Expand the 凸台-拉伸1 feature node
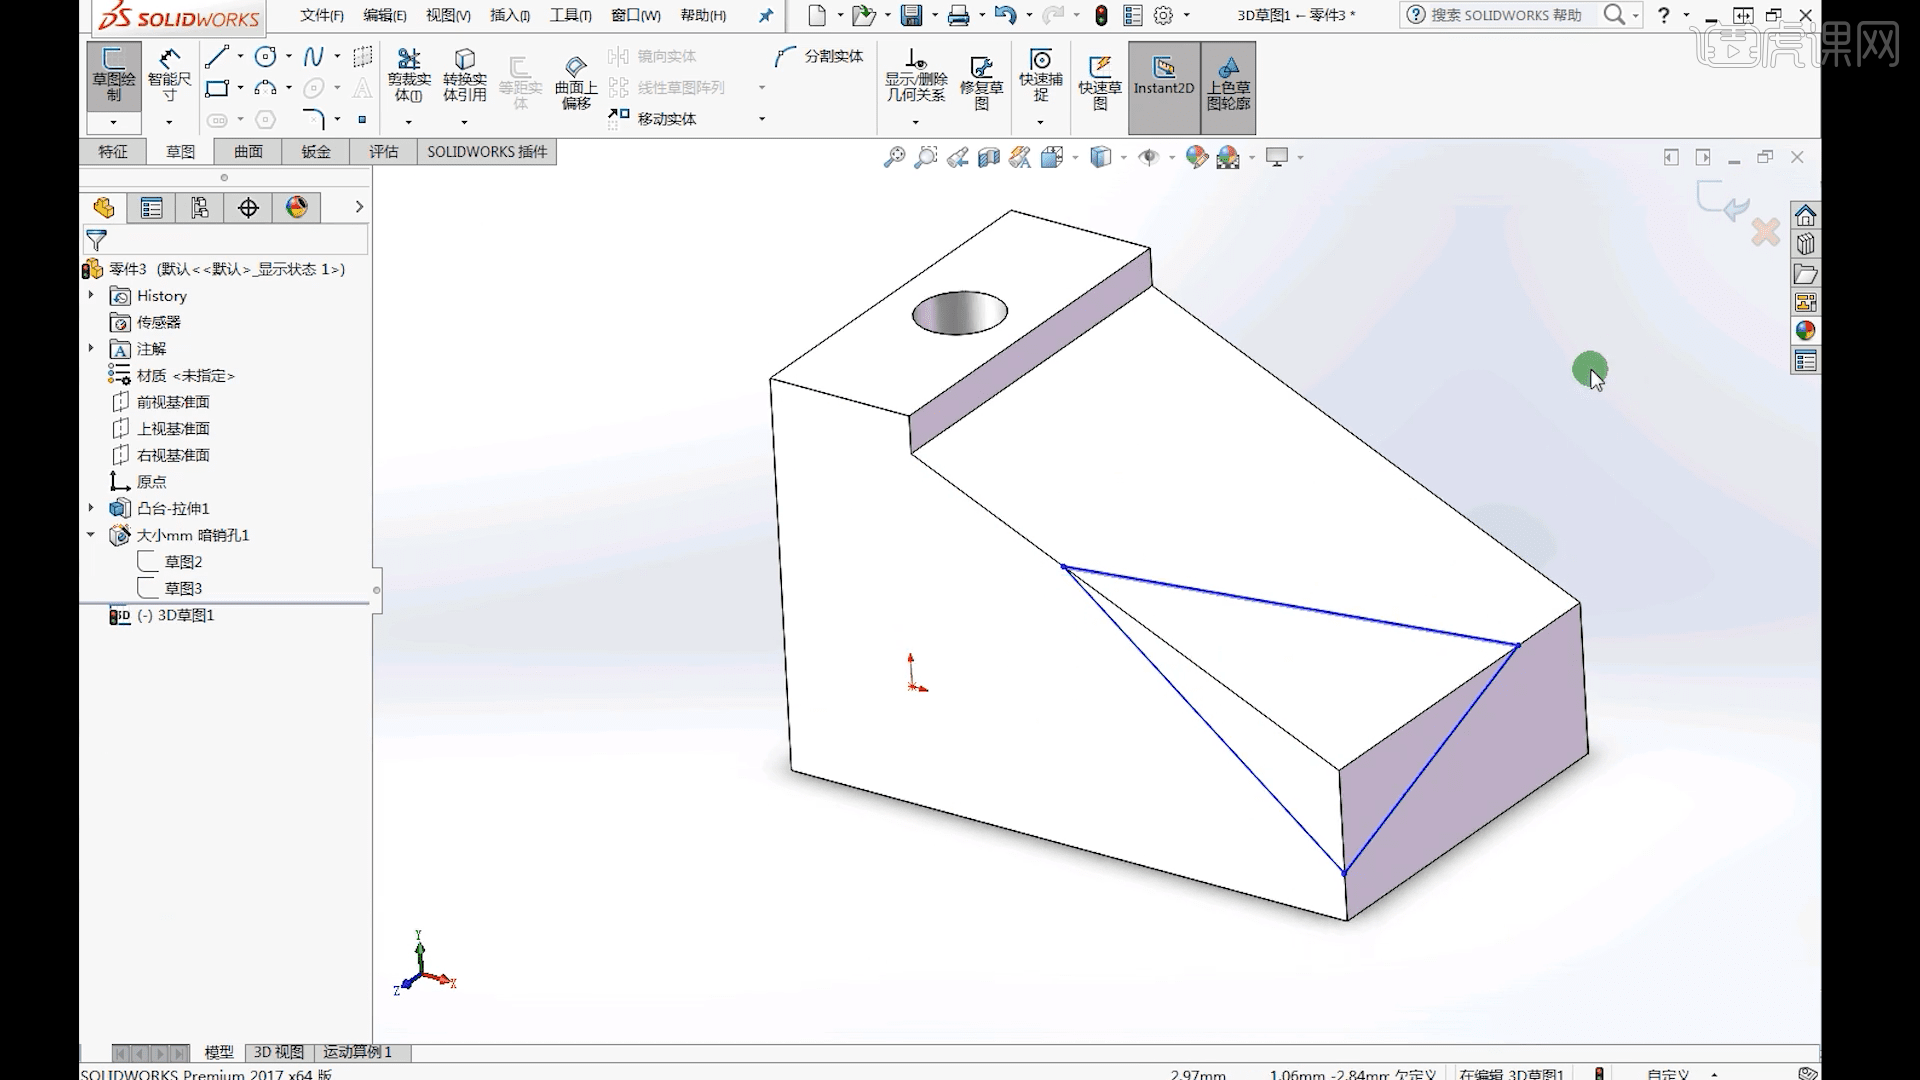Screen dimensions: 1920x1080 click(92, 508)
